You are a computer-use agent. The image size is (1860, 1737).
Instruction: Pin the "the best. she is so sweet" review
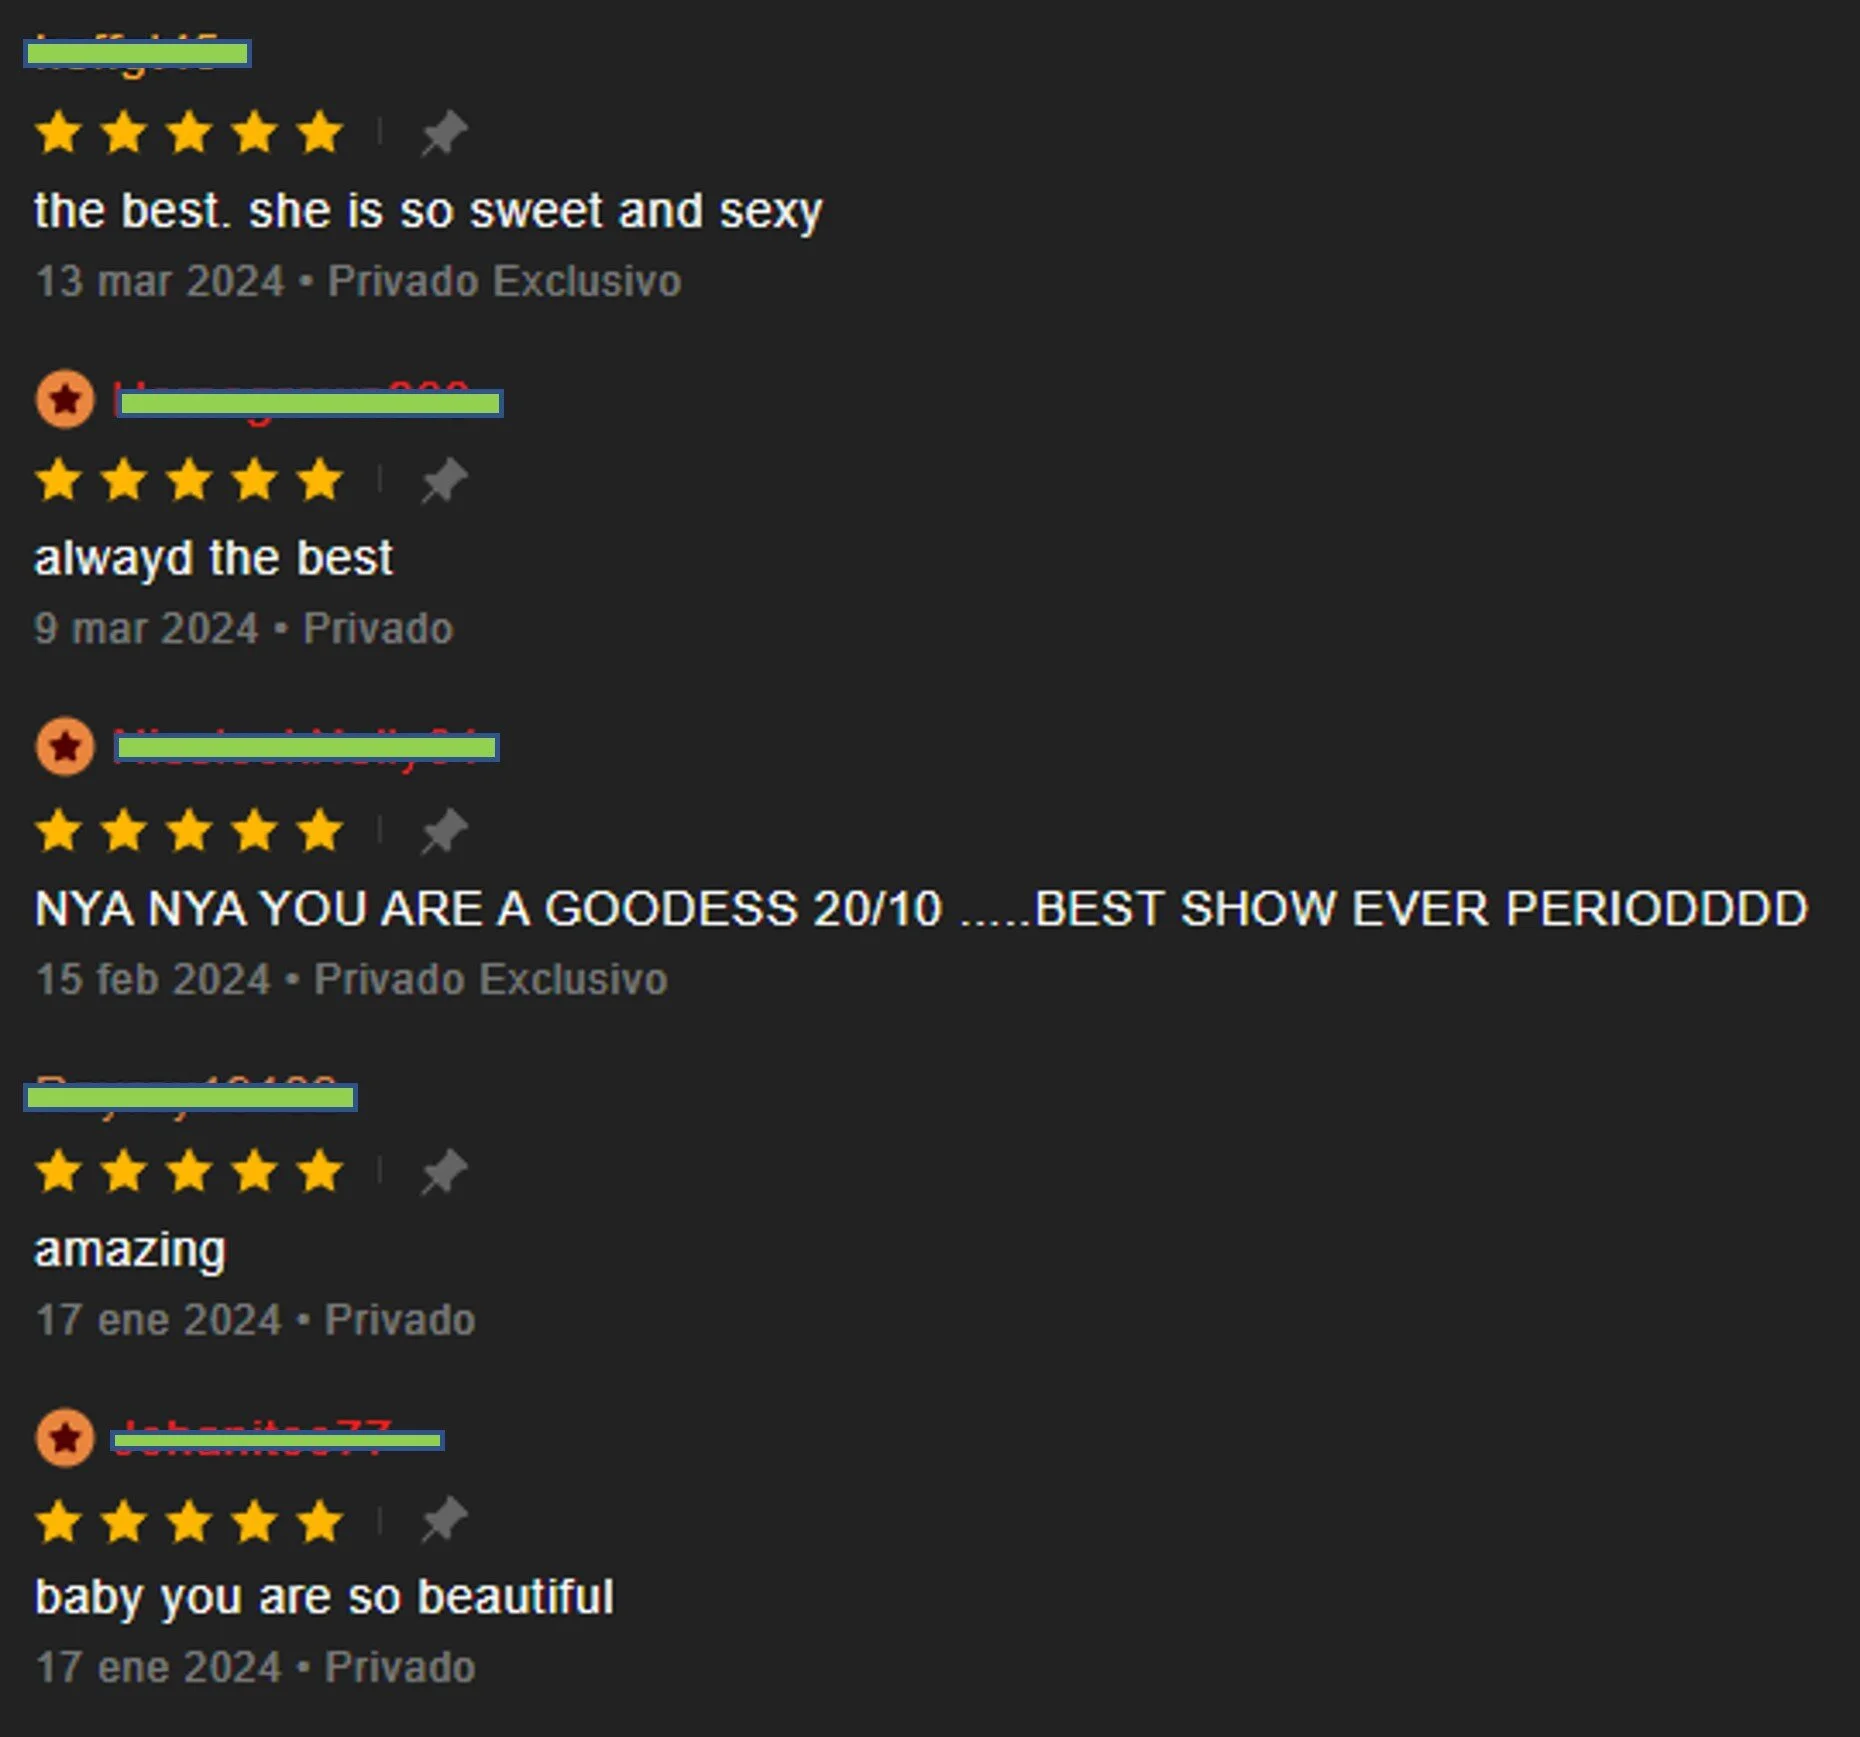[444, 133]
